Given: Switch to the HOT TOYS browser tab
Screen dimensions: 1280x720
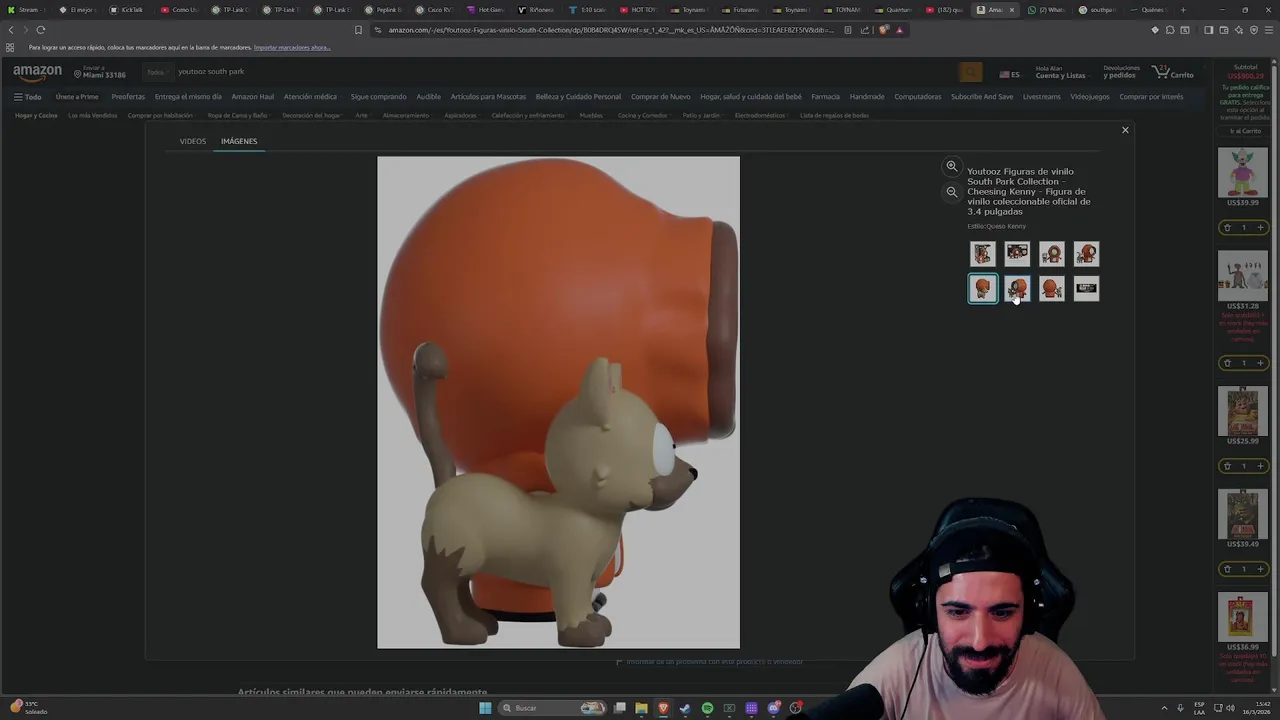Looking at the screenshot, I should [x=638, y=10].
